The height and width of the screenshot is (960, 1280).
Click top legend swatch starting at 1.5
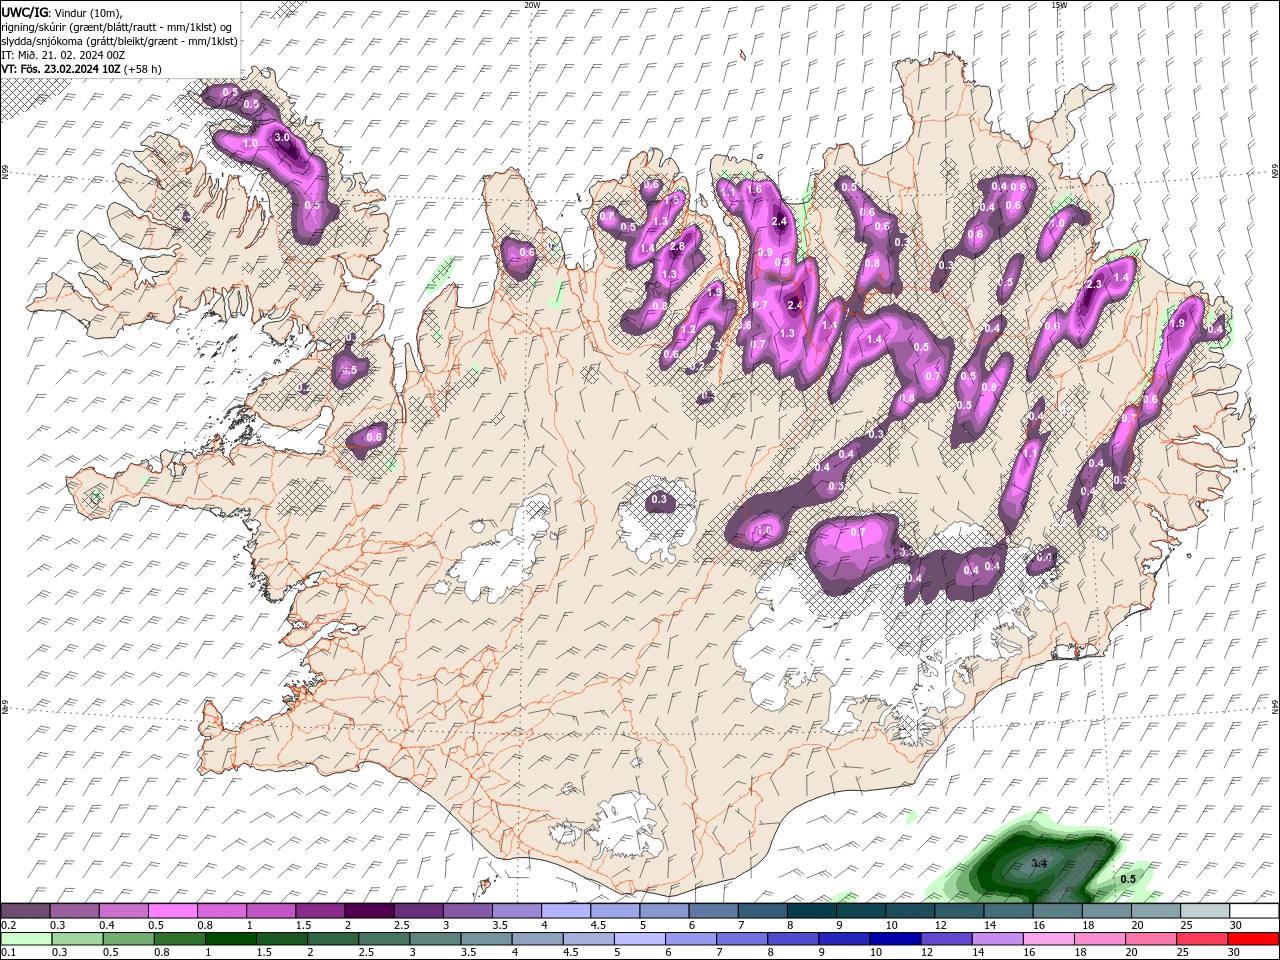coord(320,911)
